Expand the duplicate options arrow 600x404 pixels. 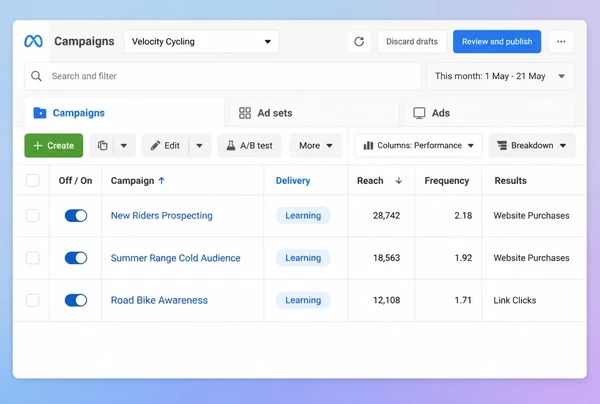124,145
